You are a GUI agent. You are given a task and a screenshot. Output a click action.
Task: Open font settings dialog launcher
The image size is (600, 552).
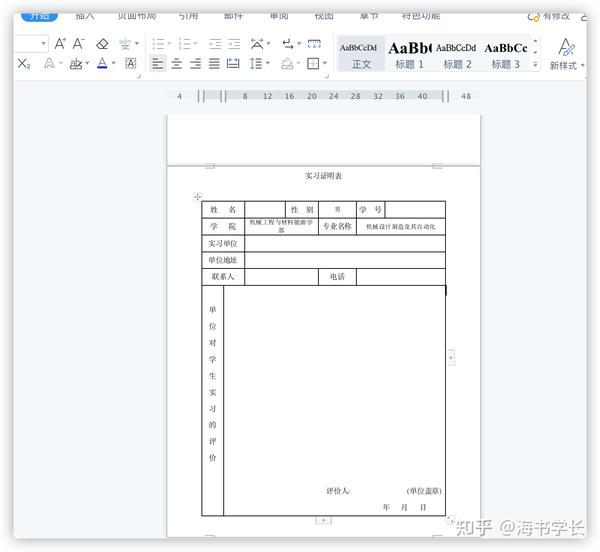click(x=139, y=77)
